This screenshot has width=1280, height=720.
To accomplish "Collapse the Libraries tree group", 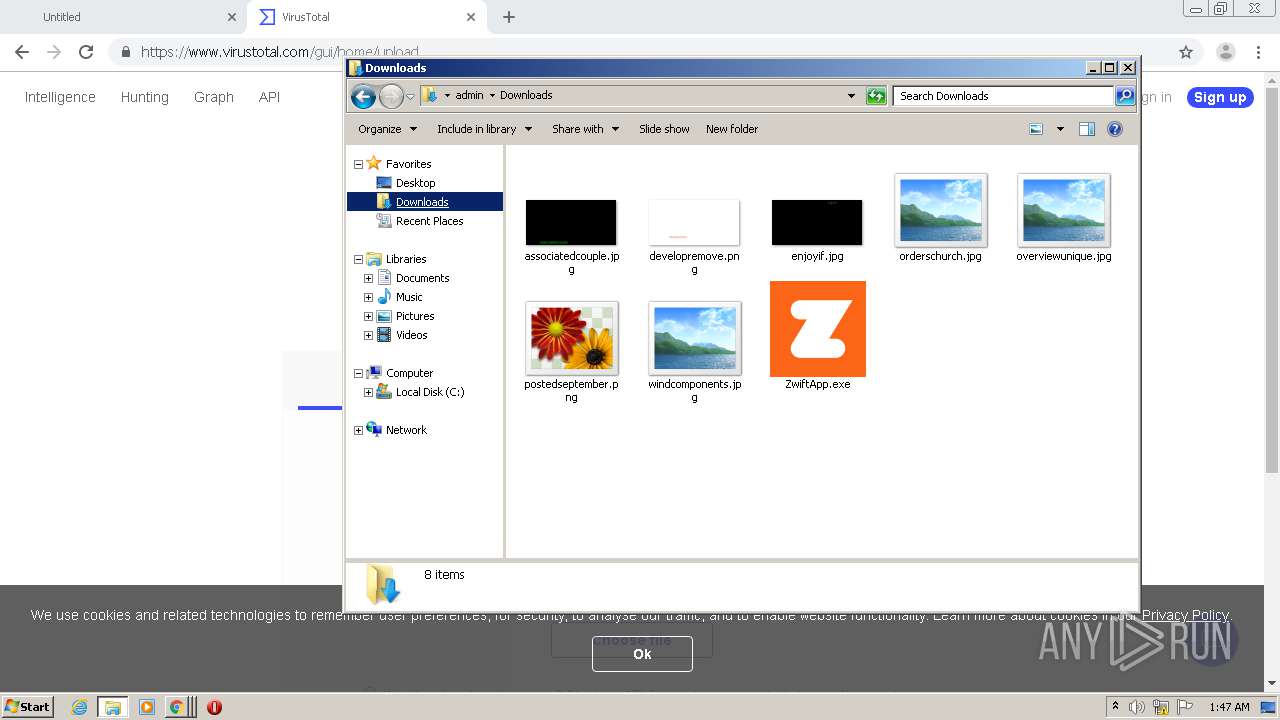I will click(x=358, y=259).
